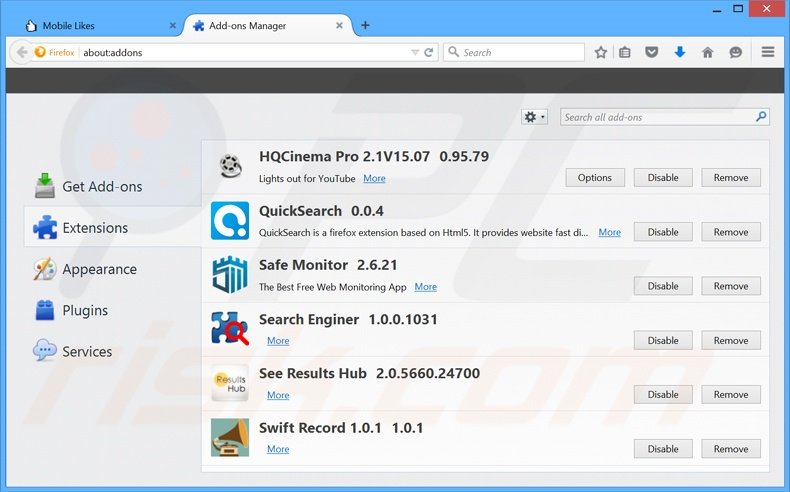The image size is (790, 492).
Task: Close the Mobile Likes tab
Action: (x=173, y=25)
